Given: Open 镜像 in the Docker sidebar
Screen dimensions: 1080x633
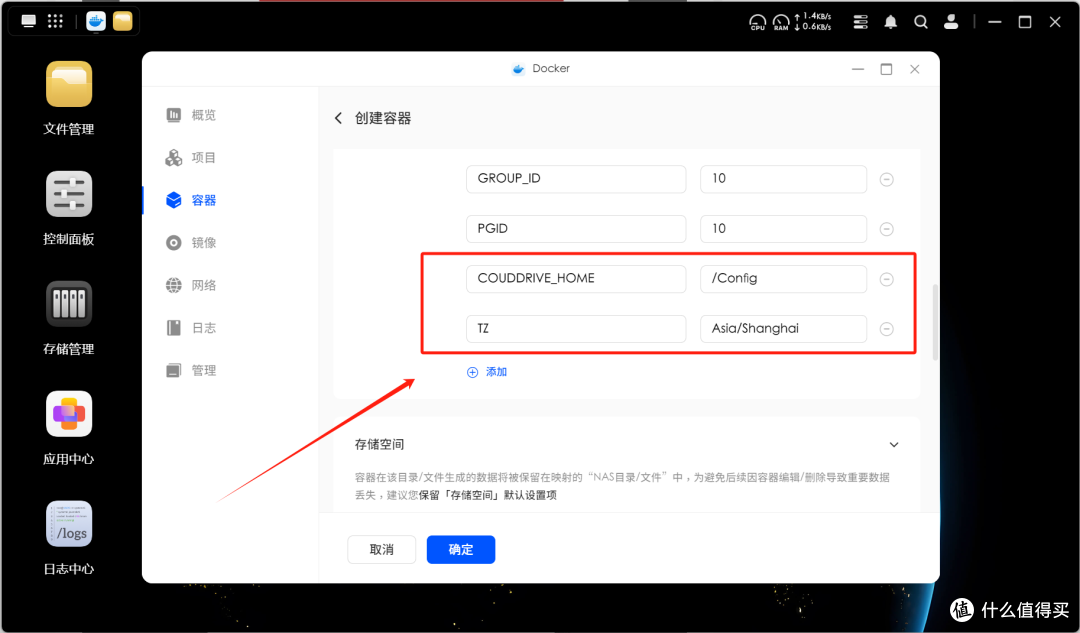Looking at the screenshot, I should point(191,242).
